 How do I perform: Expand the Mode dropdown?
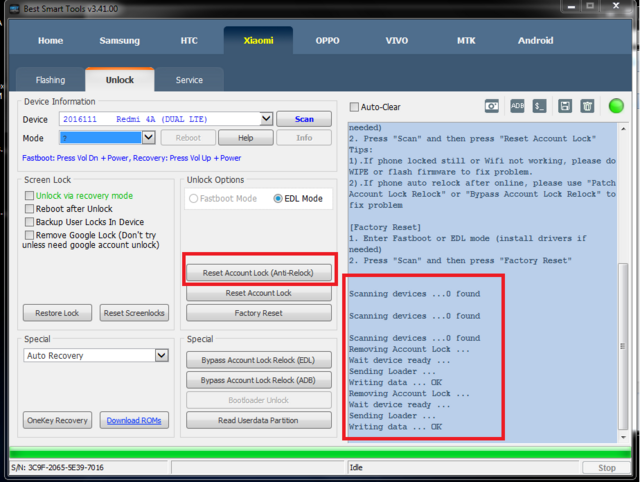[148, 138]
